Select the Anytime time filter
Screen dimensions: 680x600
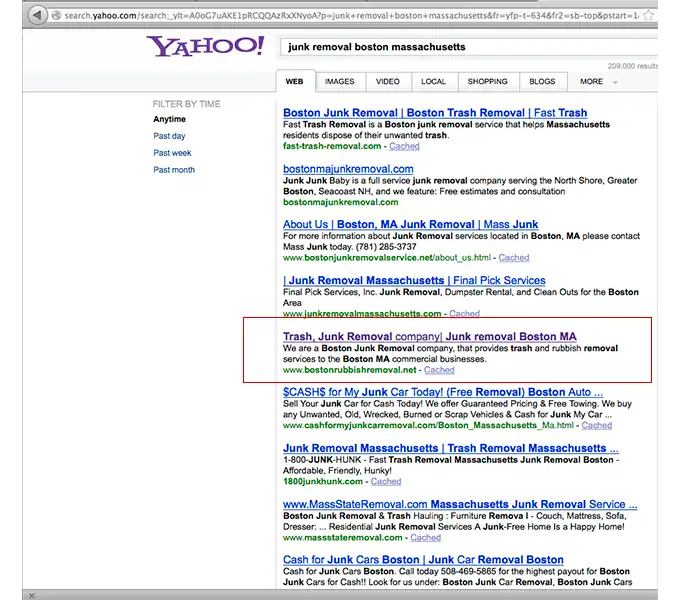click(x=169, y=119)
